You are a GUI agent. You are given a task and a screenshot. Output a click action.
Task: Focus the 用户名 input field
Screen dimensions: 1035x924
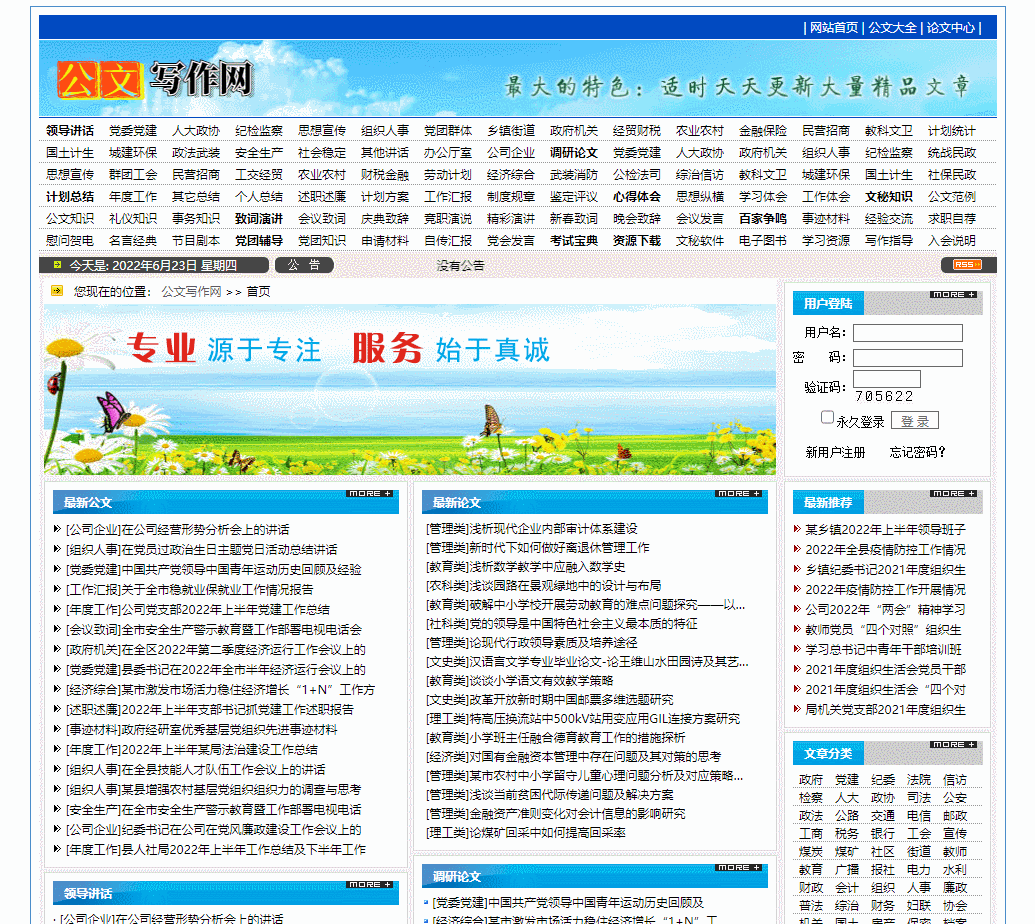[908, 333]
